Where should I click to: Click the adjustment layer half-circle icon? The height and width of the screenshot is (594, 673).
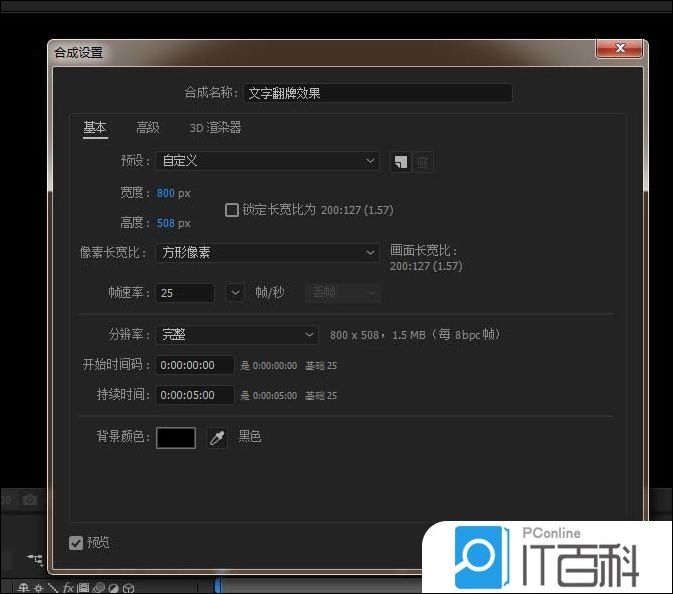(113, 588)
